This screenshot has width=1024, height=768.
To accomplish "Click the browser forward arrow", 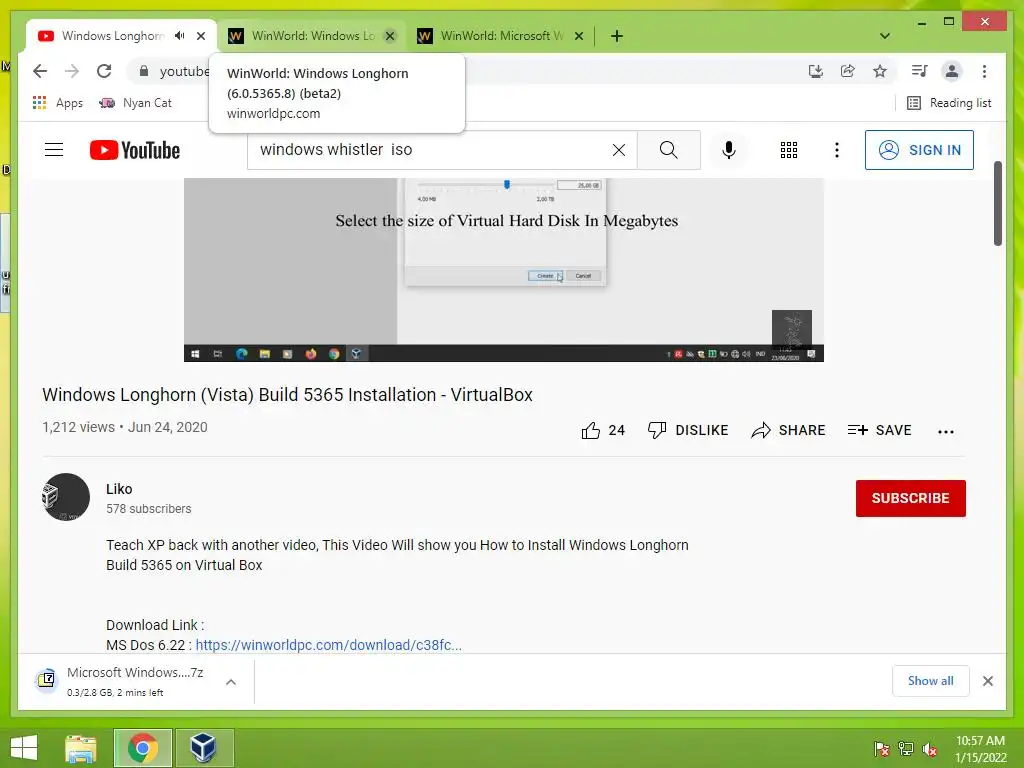I will click(72, 71).
